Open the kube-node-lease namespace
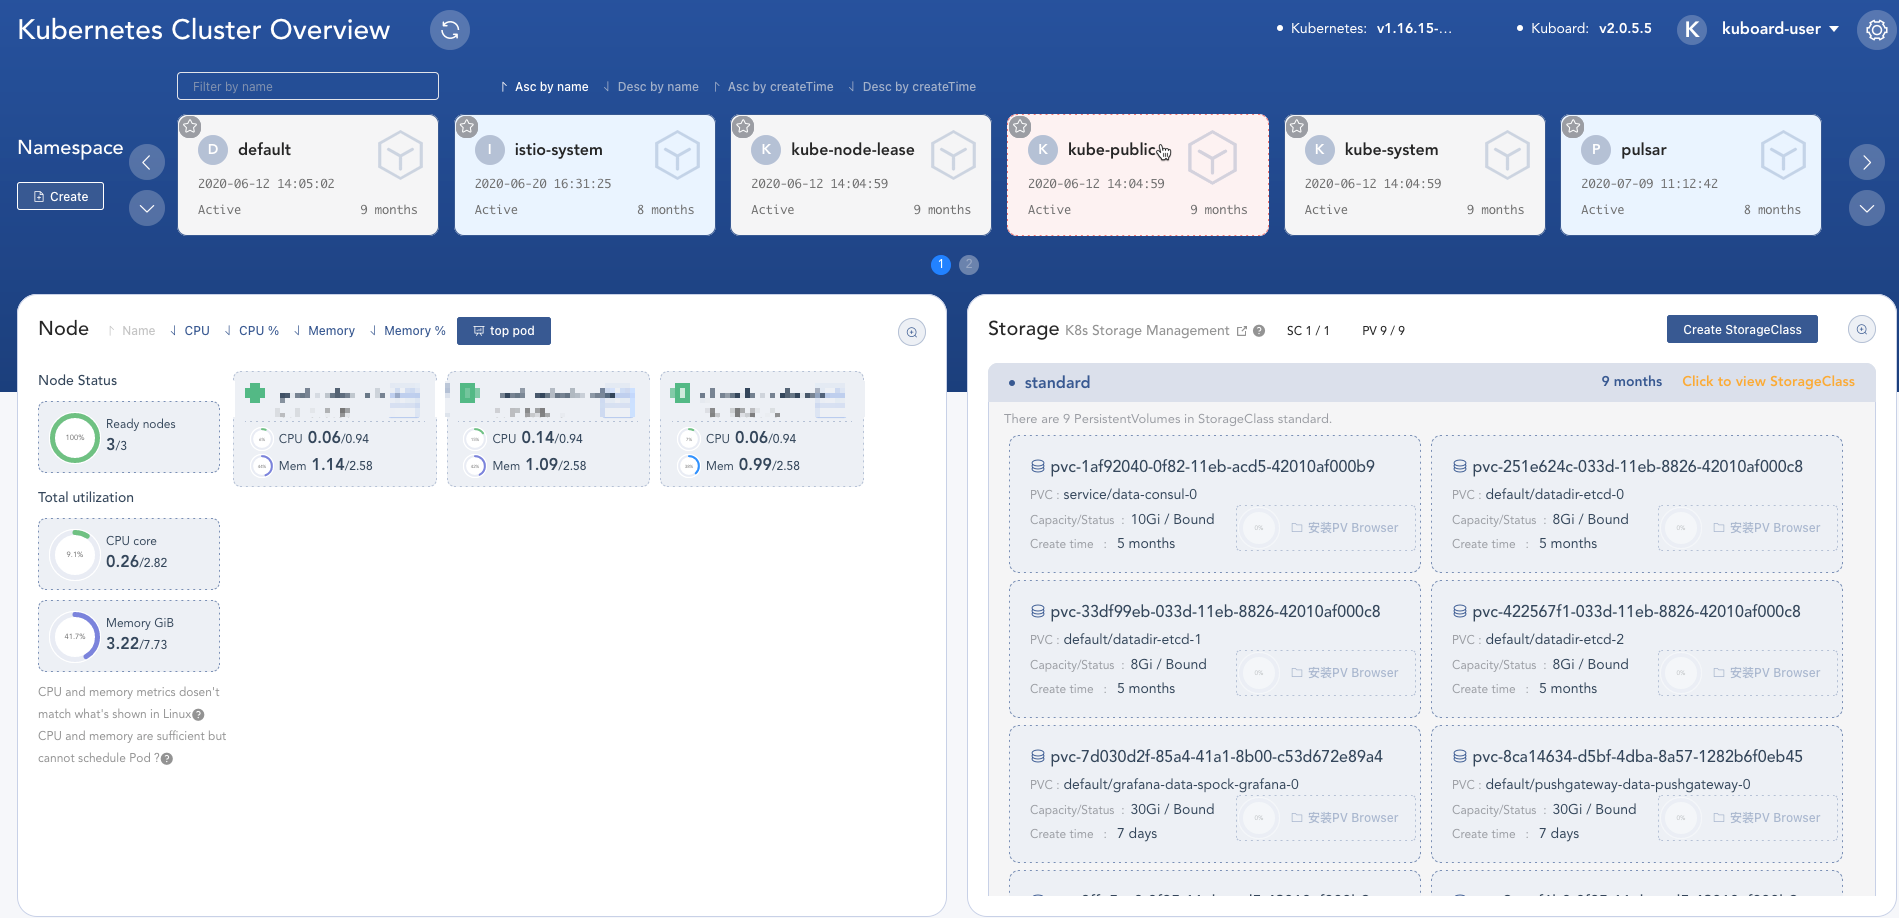Image resolution: width=1899 pixels, height=918 pixels. click(x=861, y=175)
